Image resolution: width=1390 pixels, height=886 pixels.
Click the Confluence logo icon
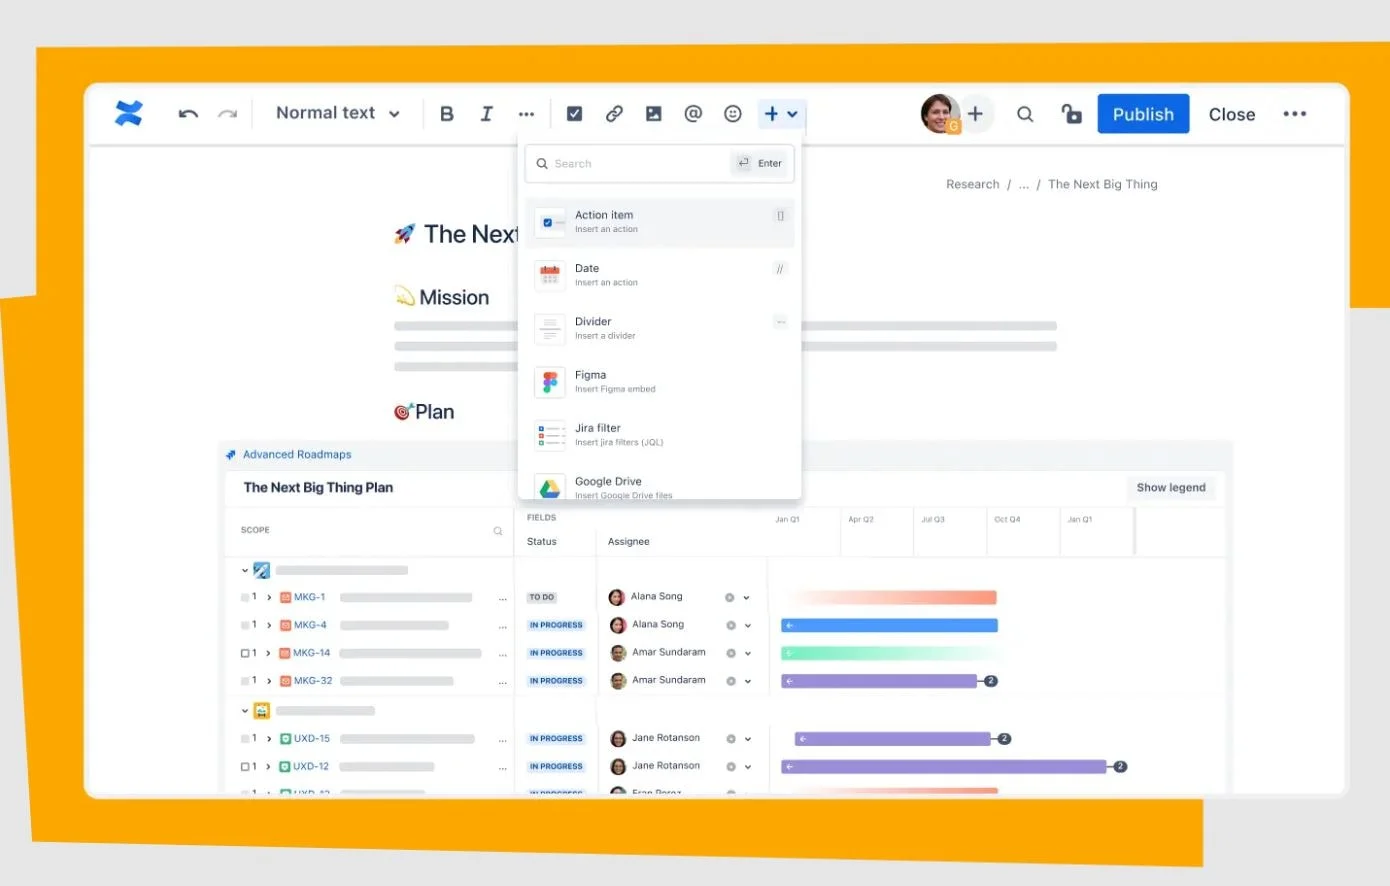click(x=128, y=113)
